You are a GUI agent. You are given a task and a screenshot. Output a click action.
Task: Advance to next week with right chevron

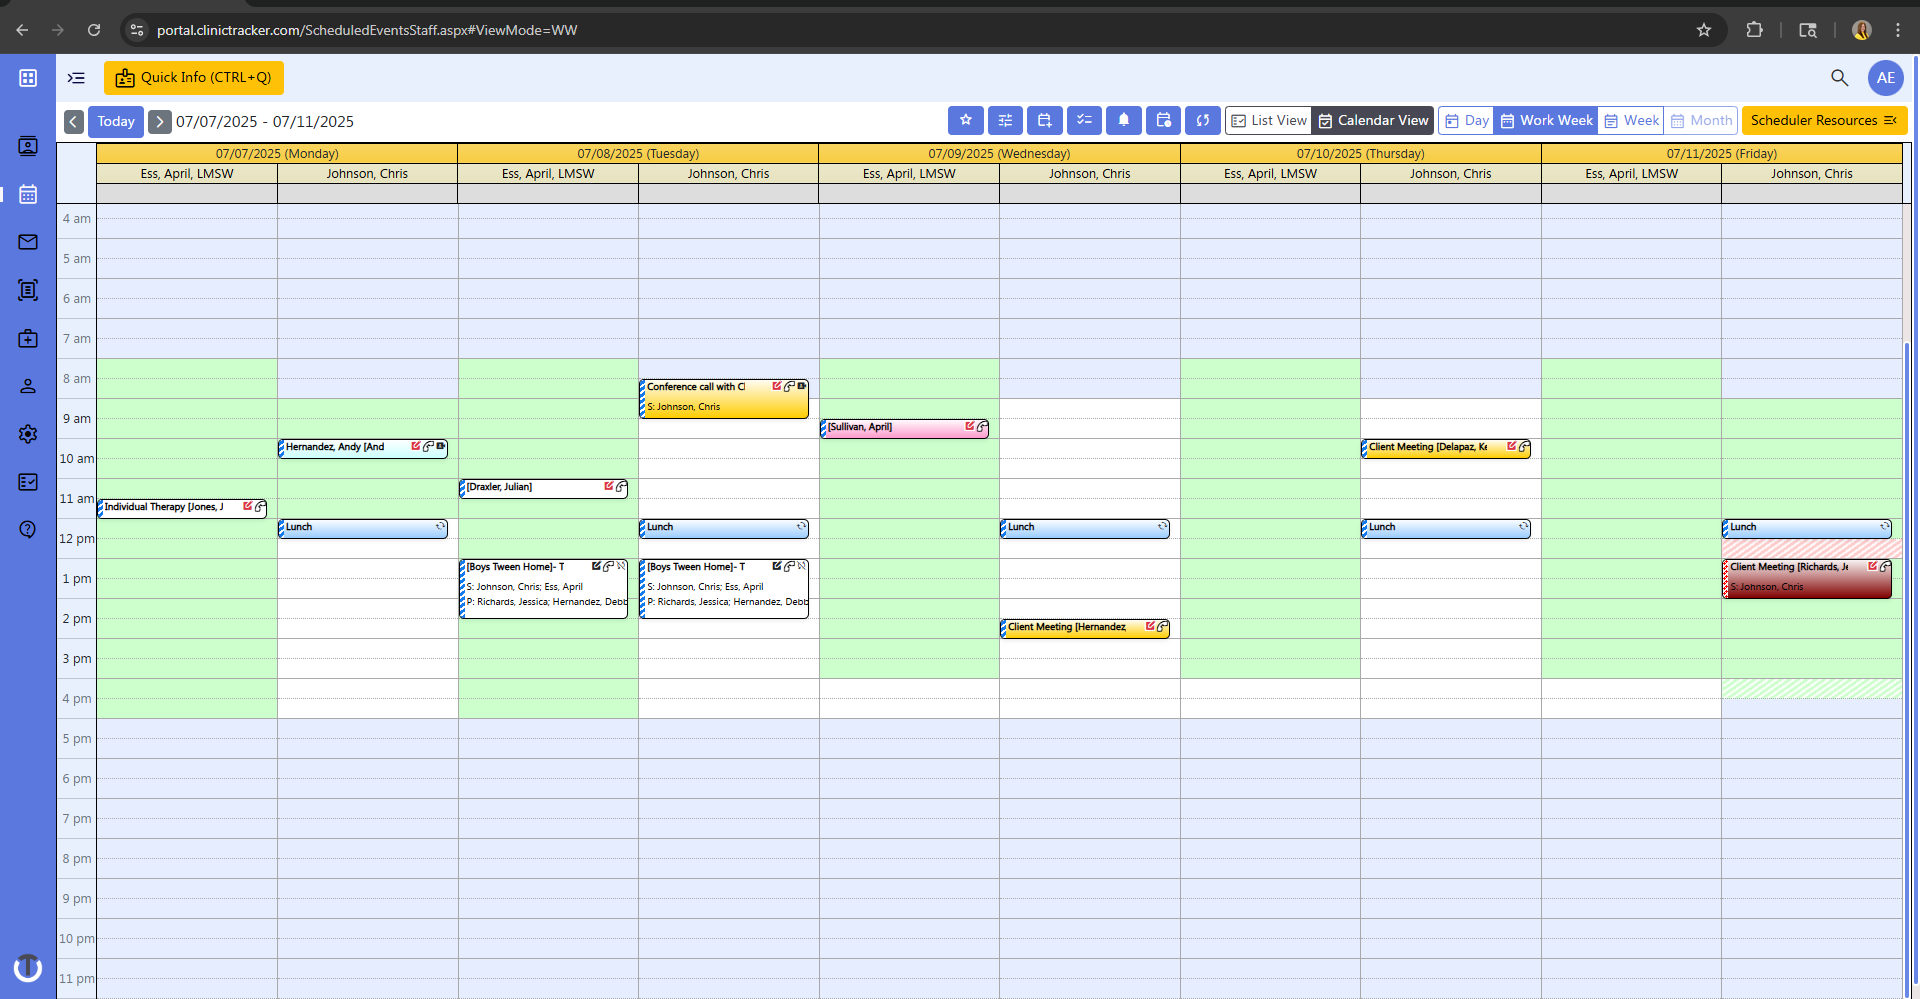(x=160, y=121)
